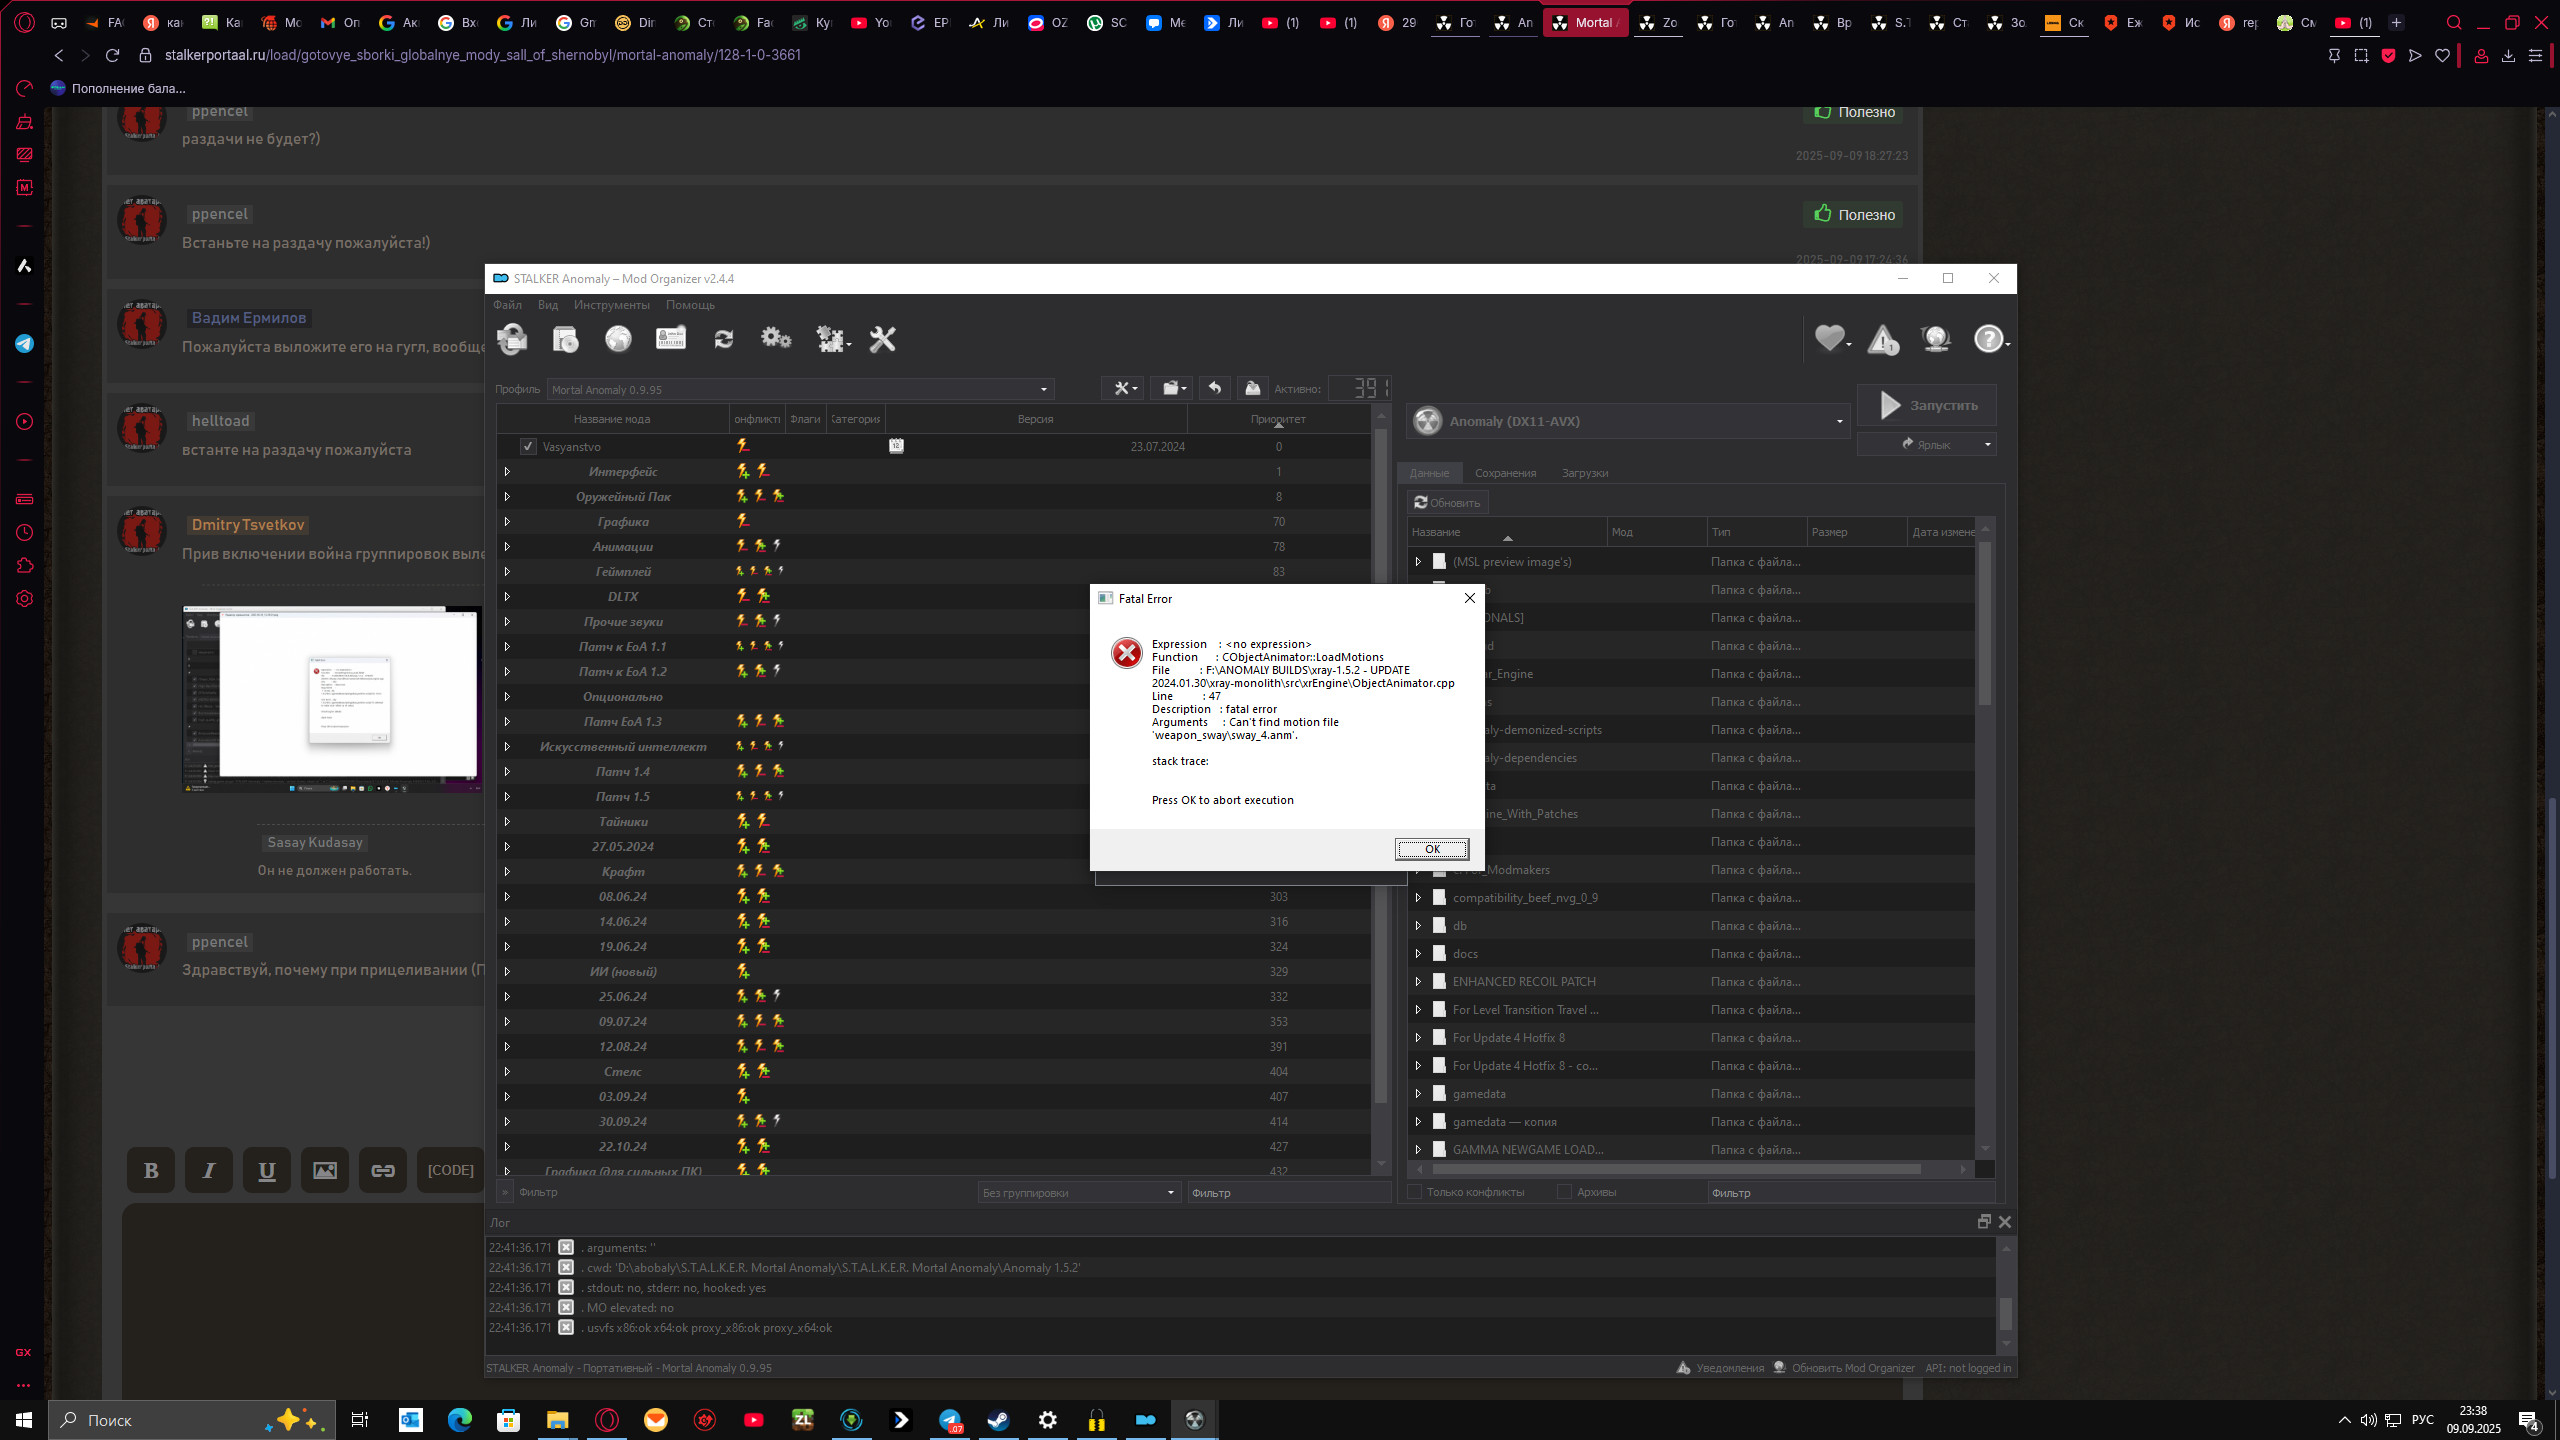Click the refresh arrows toolbar icon
The width and height of the screenshot is (2560, 1440).
pos(724,340)
